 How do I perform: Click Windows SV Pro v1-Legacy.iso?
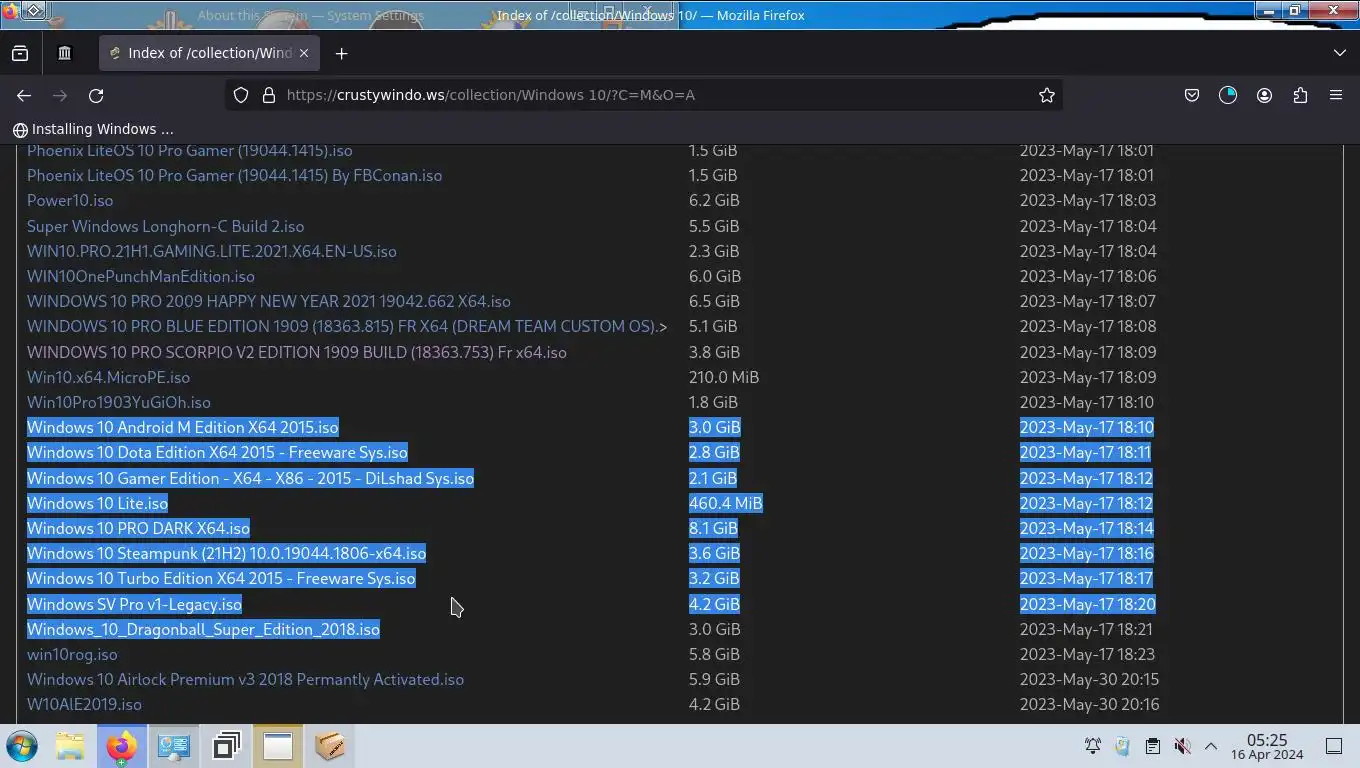point(134,604)
